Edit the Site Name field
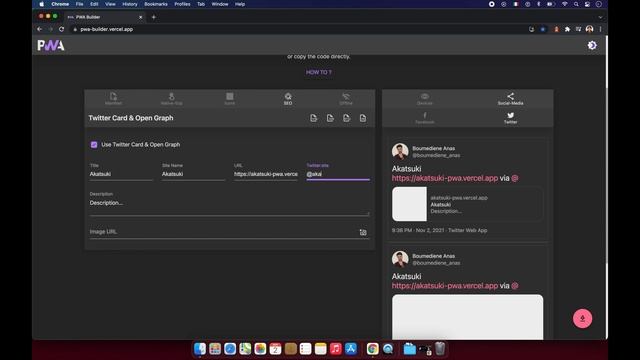The width and height of the screenshot is (640, 360). pyautogui.click(x=193, y=174)
